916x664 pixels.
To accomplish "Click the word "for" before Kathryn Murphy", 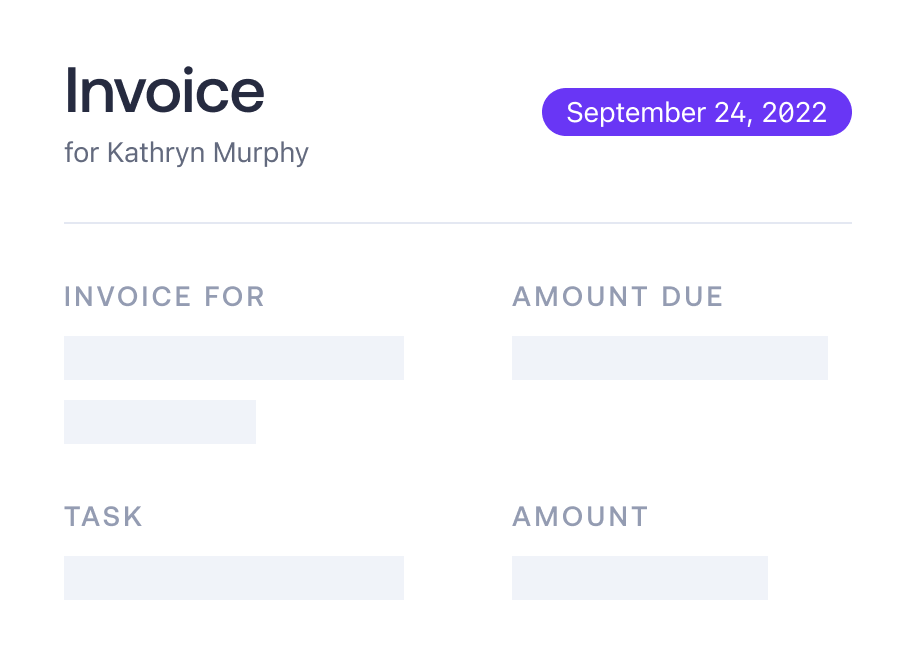I will pos(82,153).
